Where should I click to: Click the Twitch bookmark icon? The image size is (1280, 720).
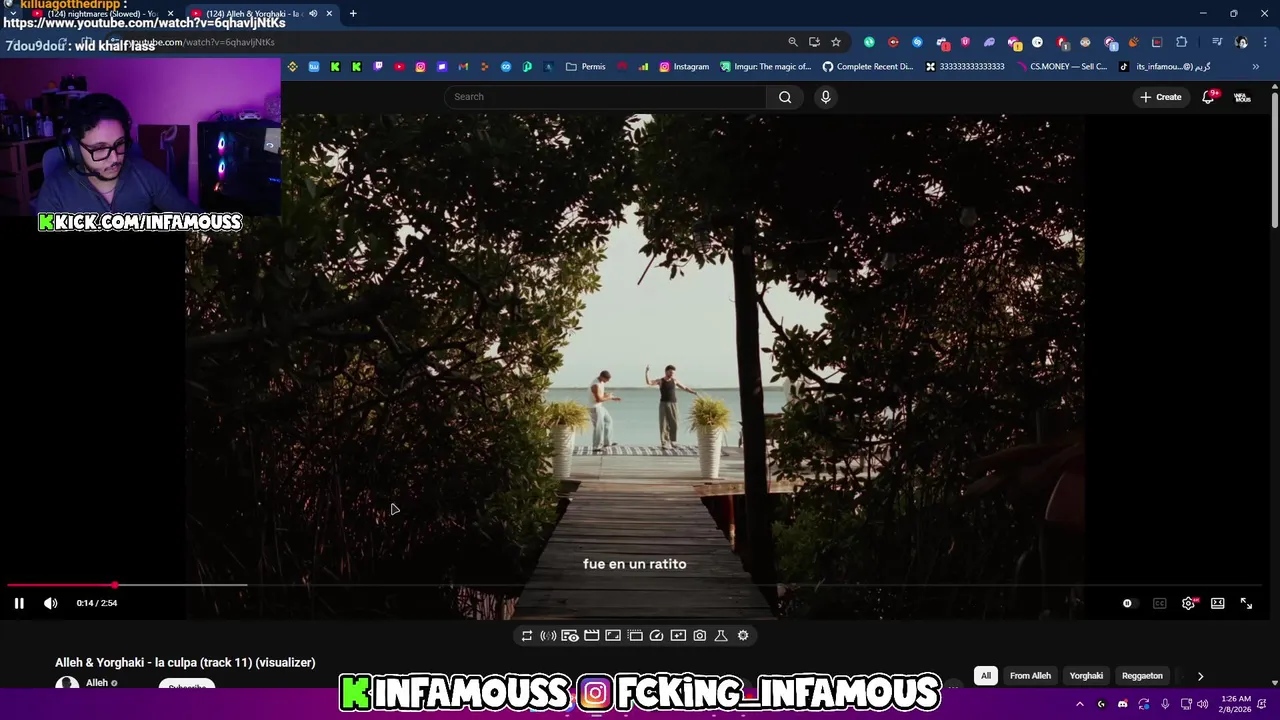point(378,67)
